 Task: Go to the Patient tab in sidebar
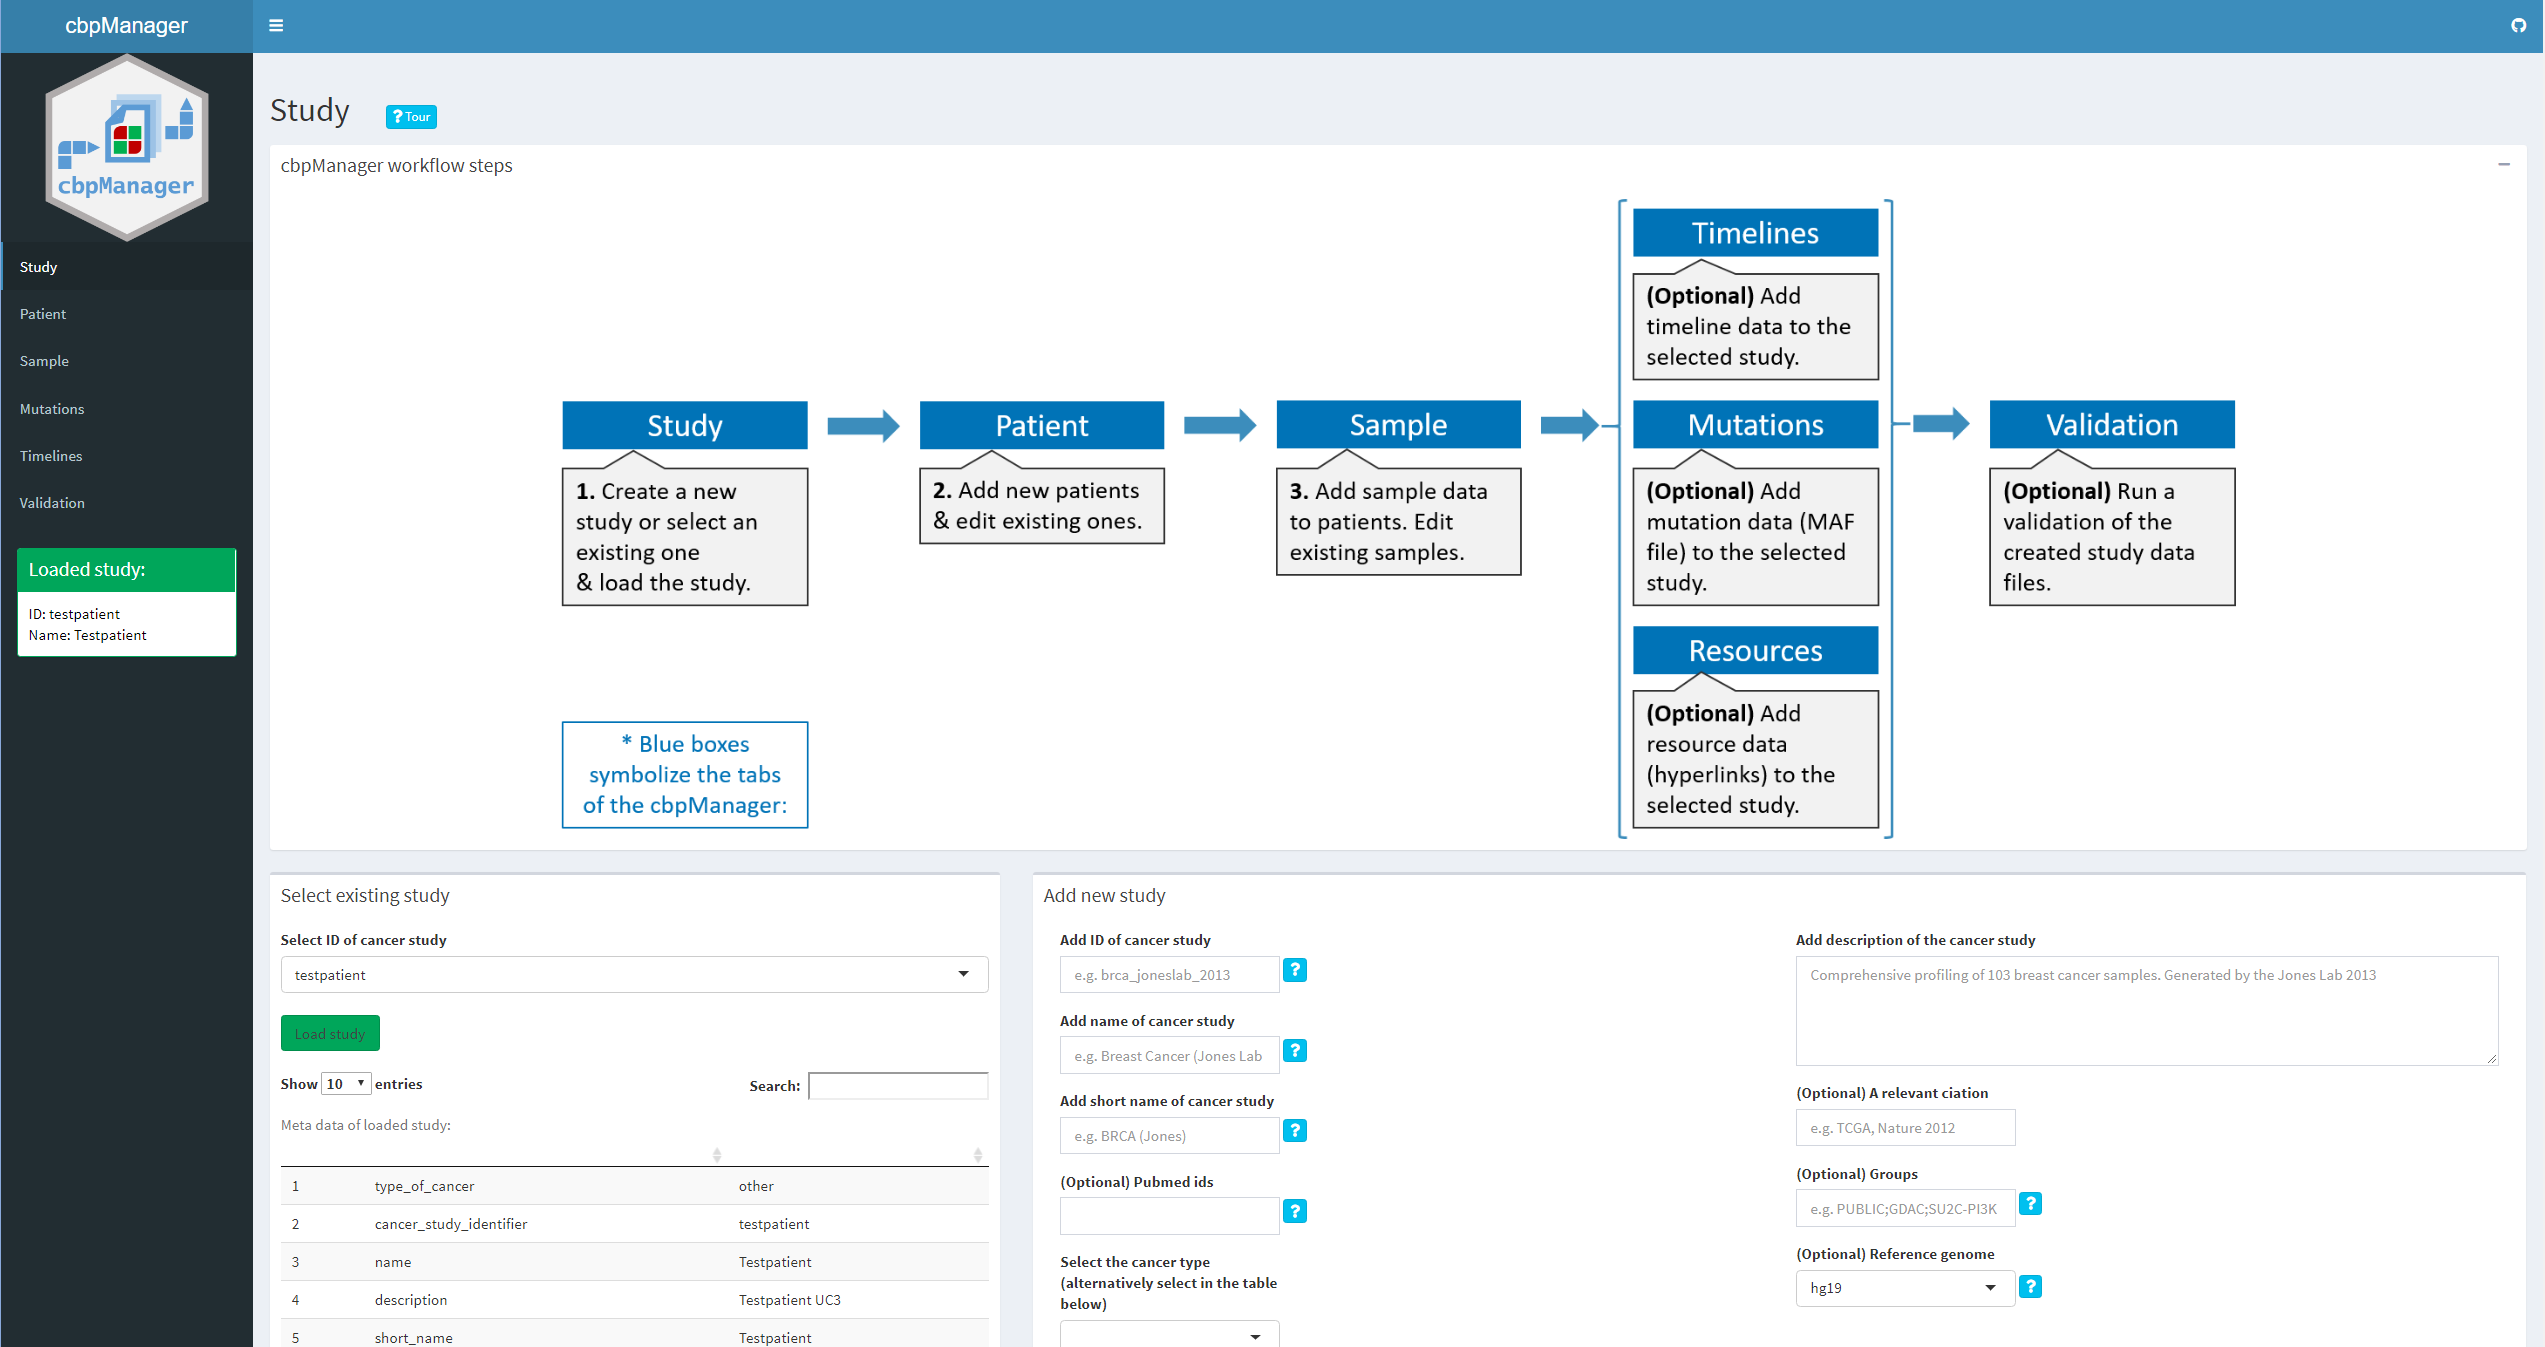coord(43,314)
